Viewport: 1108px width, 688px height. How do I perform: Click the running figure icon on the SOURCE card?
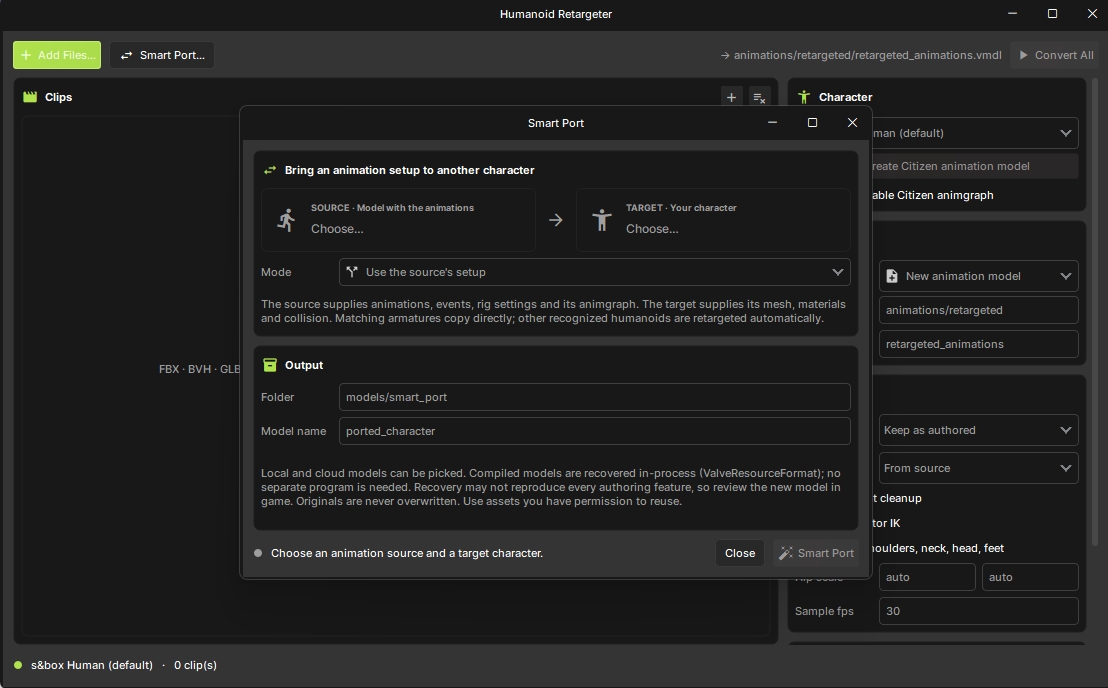(x=286, y=220)
